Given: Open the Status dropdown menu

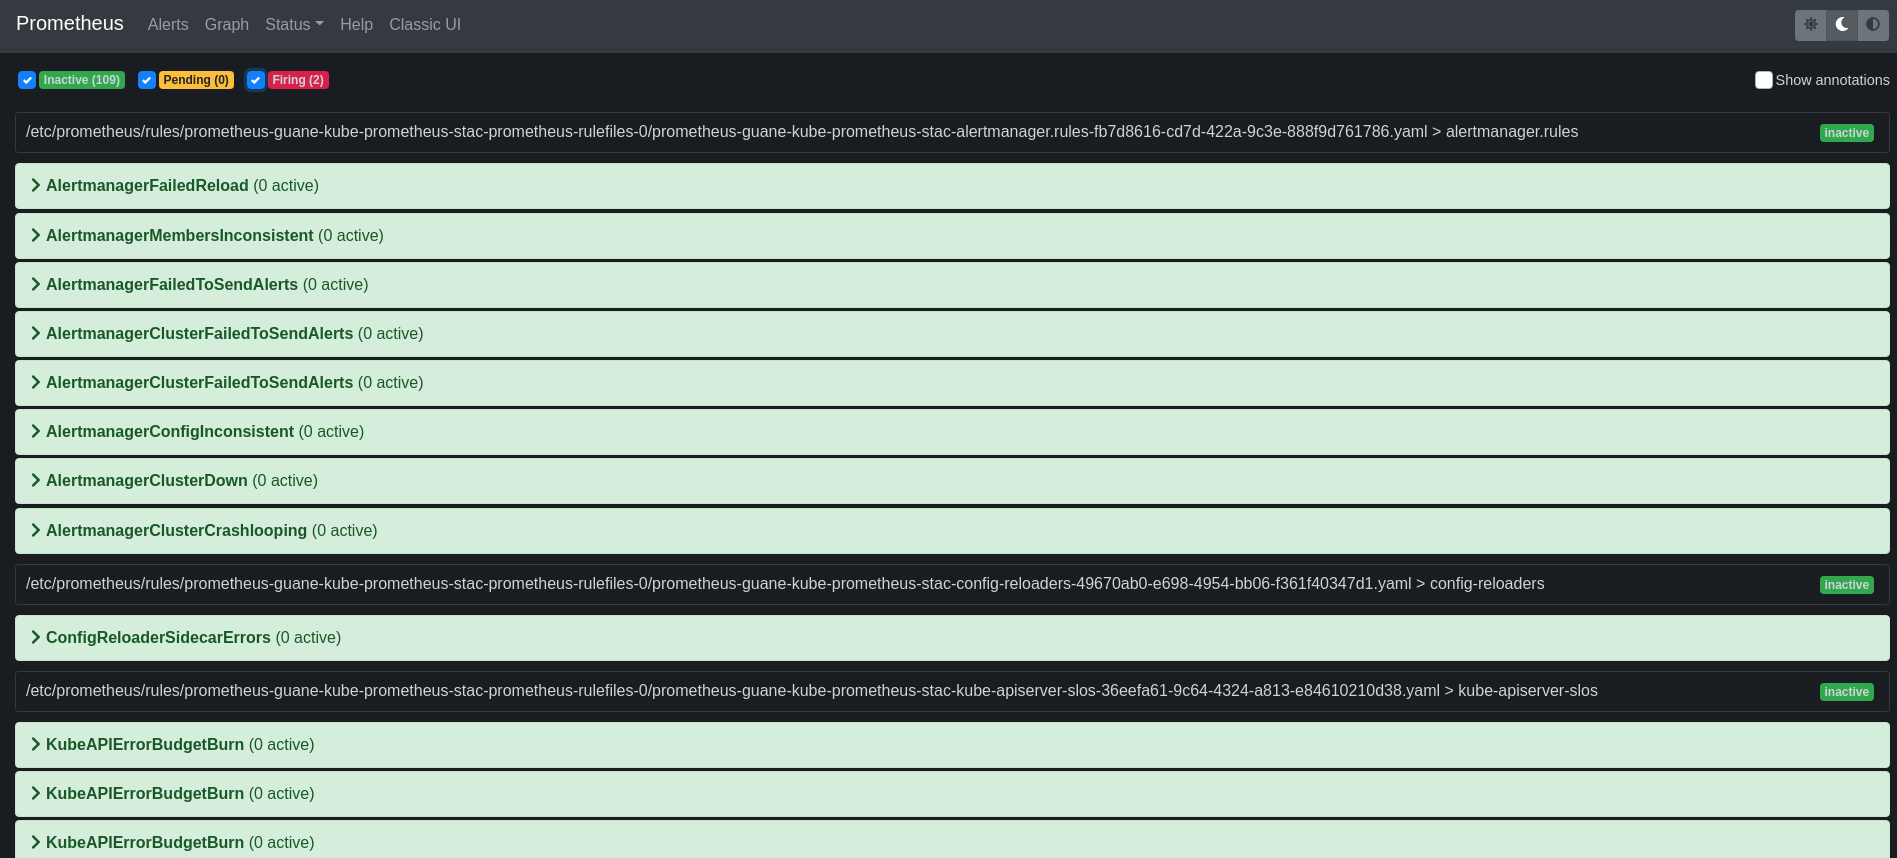Looking at the screenshot, I should [294, 25].
